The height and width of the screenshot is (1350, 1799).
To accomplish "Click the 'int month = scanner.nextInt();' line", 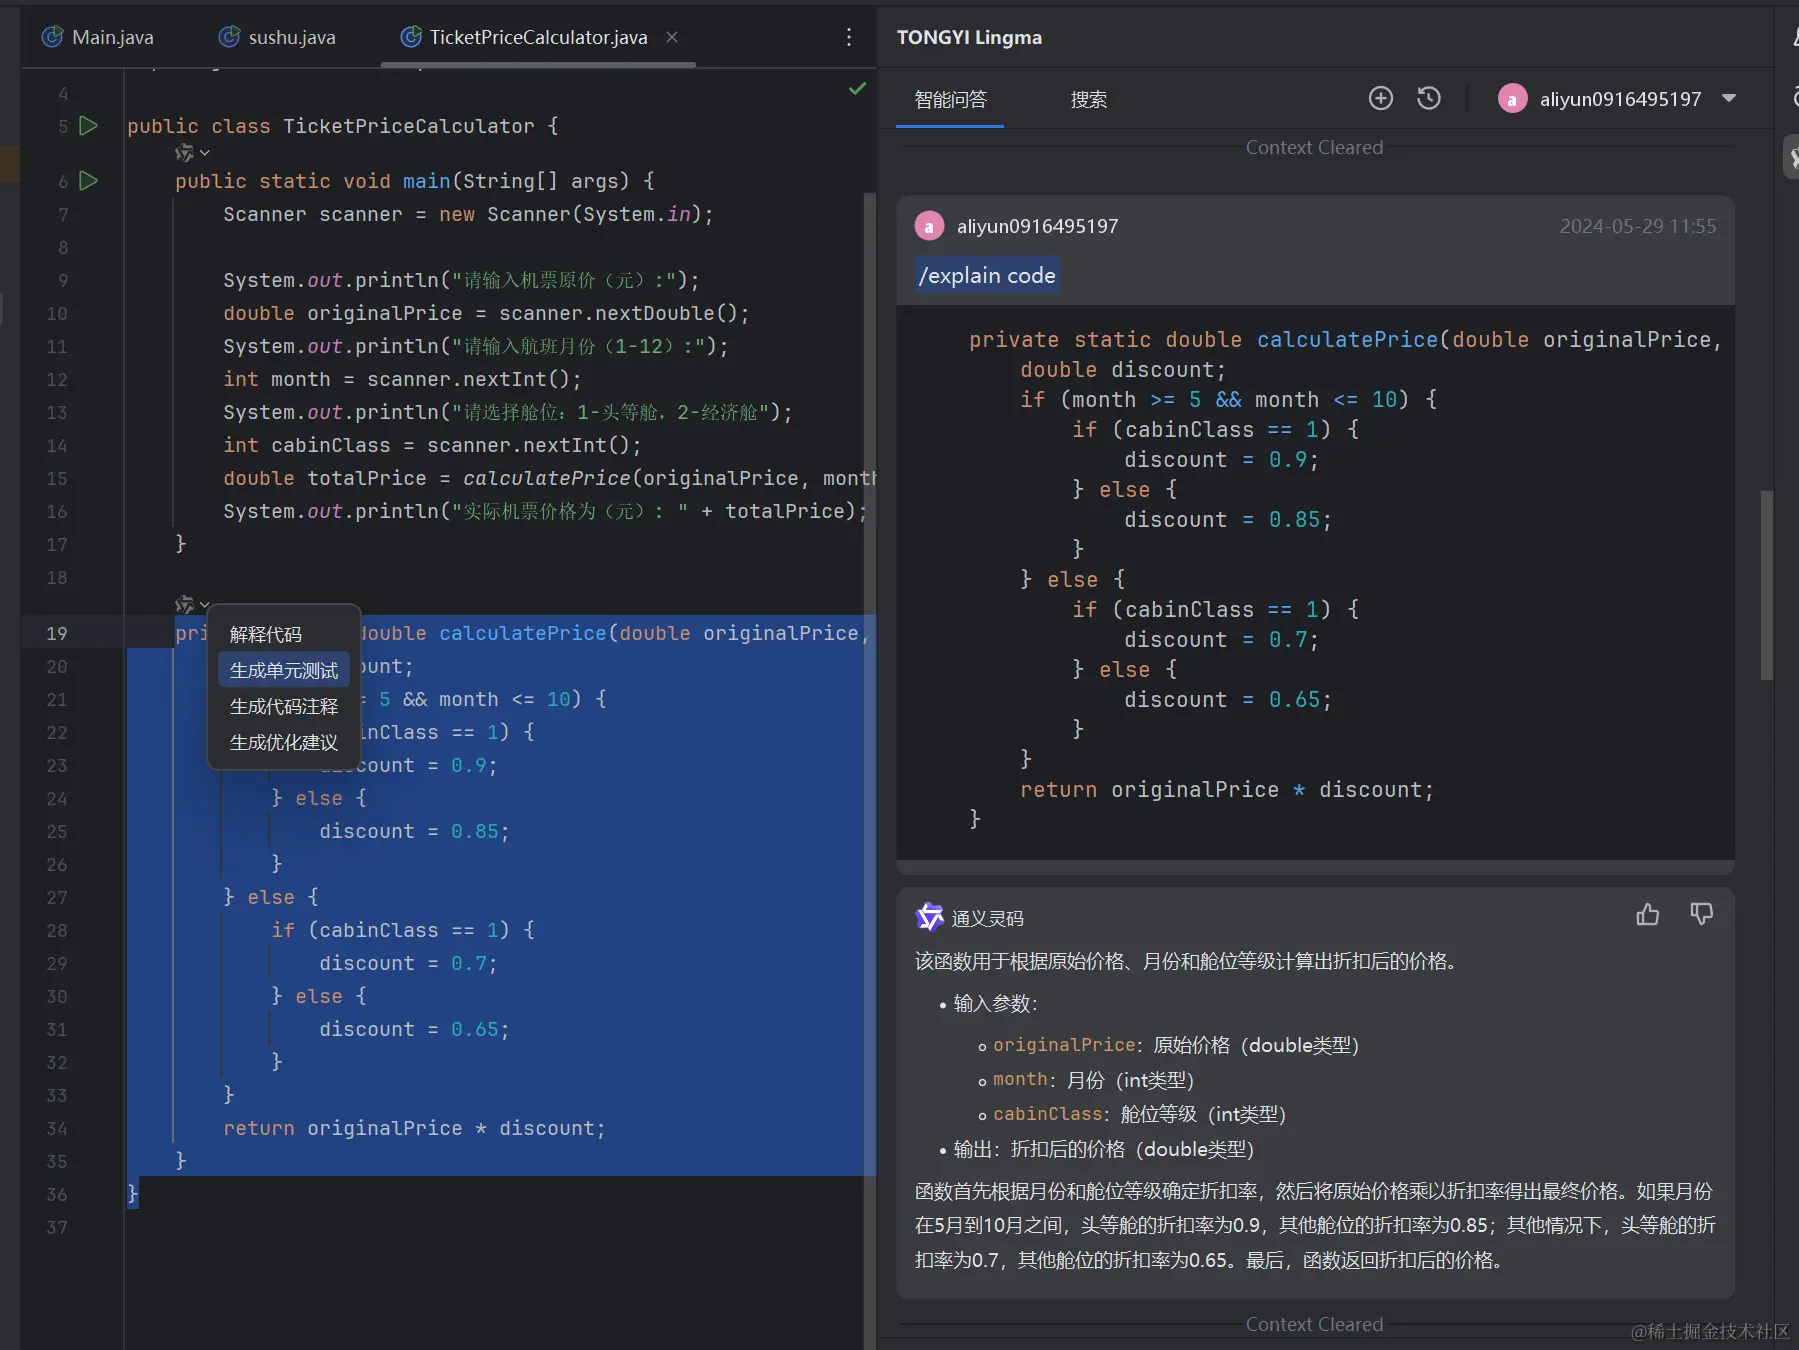I will [x=402, y=379].
